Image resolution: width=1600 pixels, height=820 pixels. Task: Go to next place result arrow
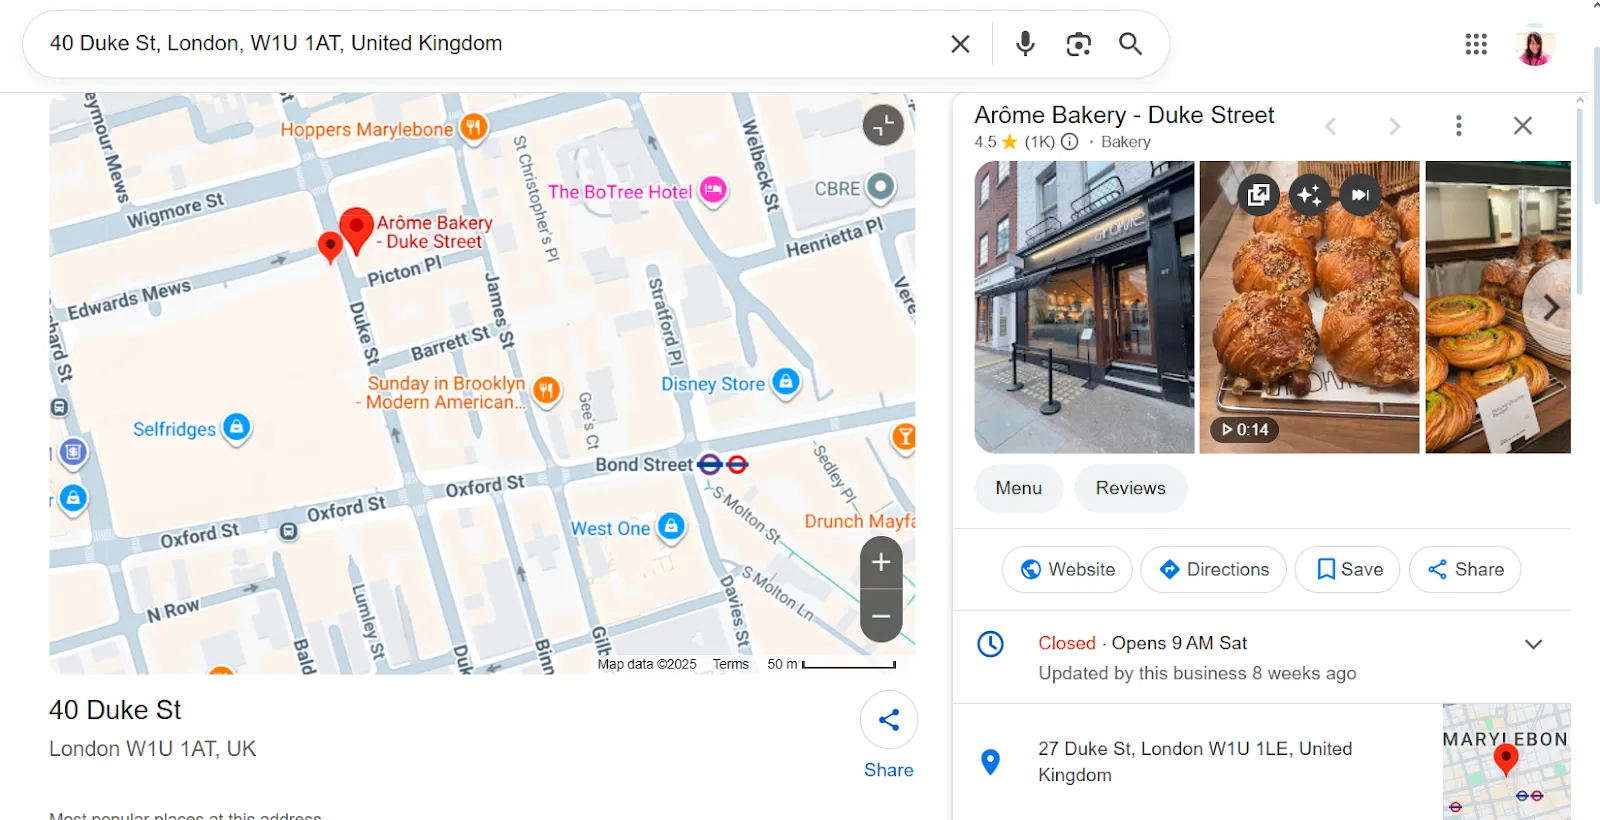coord(1394,126)
